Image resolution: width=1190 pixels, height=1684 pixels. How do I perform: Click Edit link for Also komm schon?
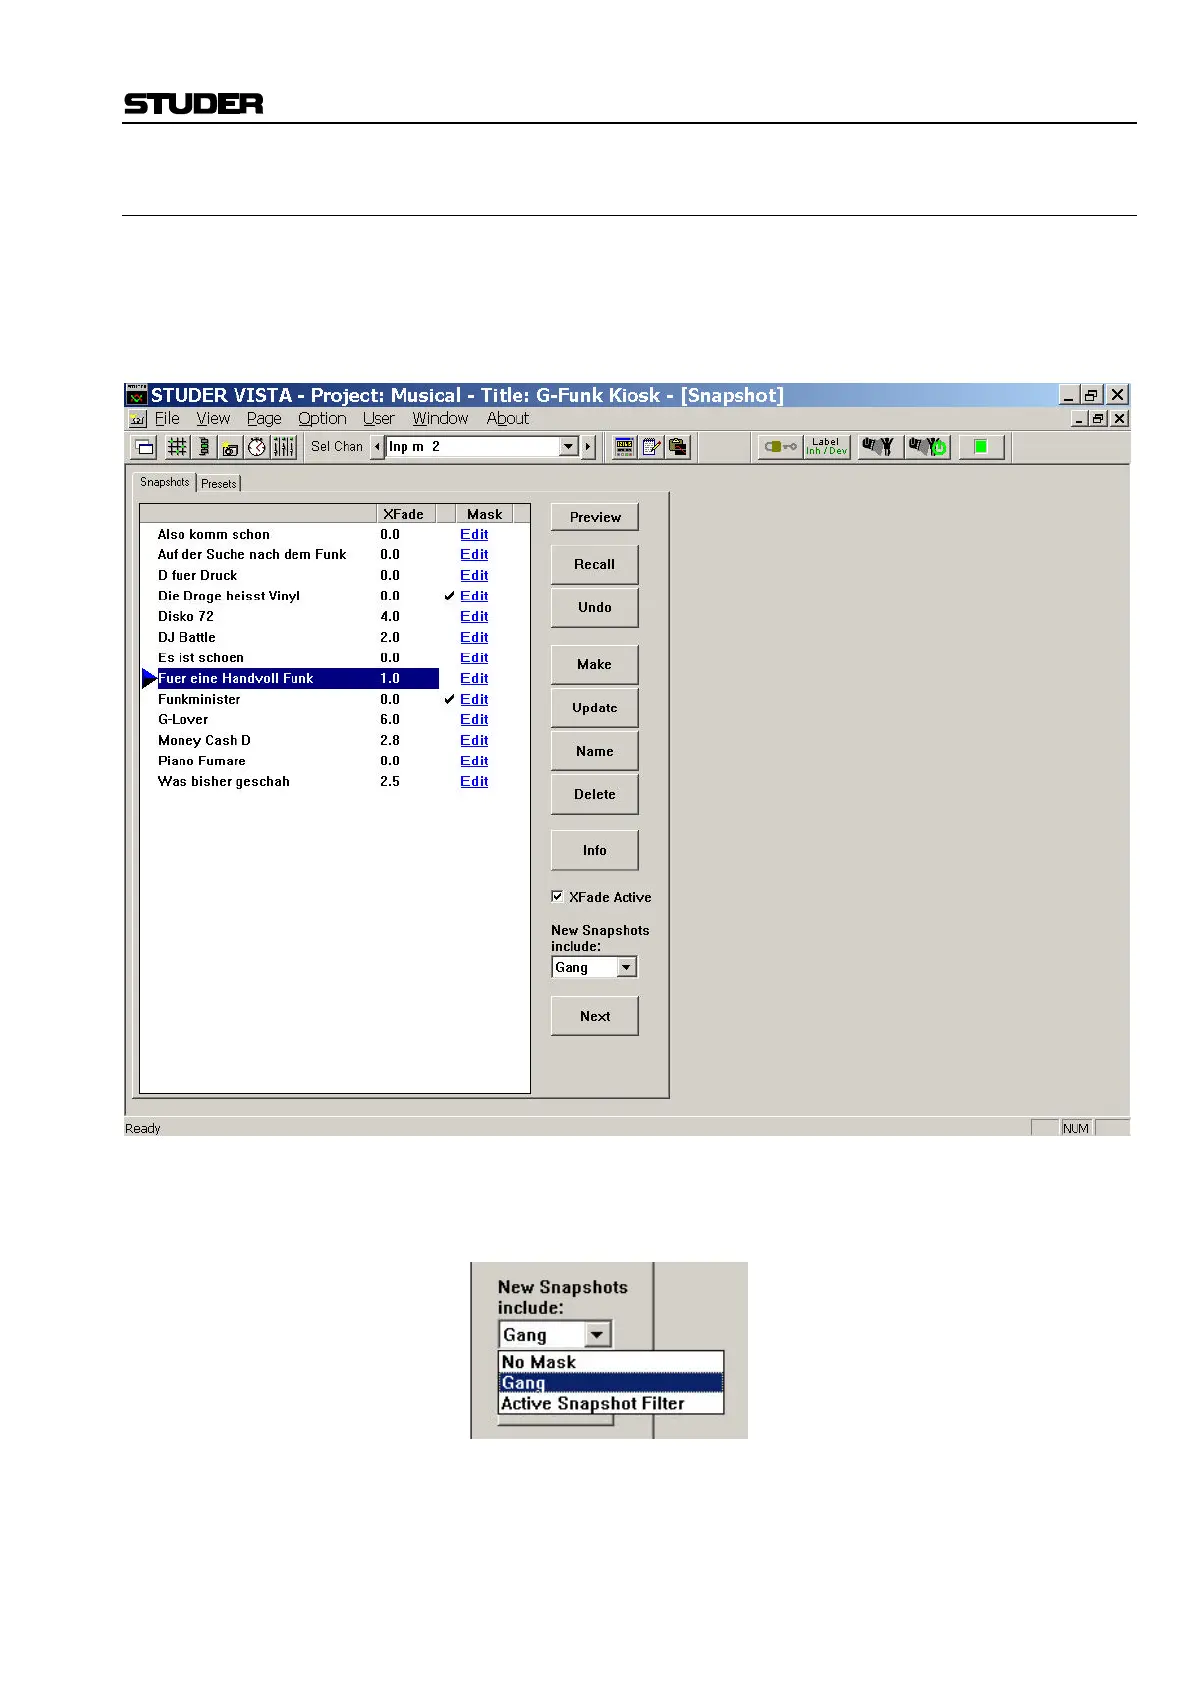tap(474, 535)
